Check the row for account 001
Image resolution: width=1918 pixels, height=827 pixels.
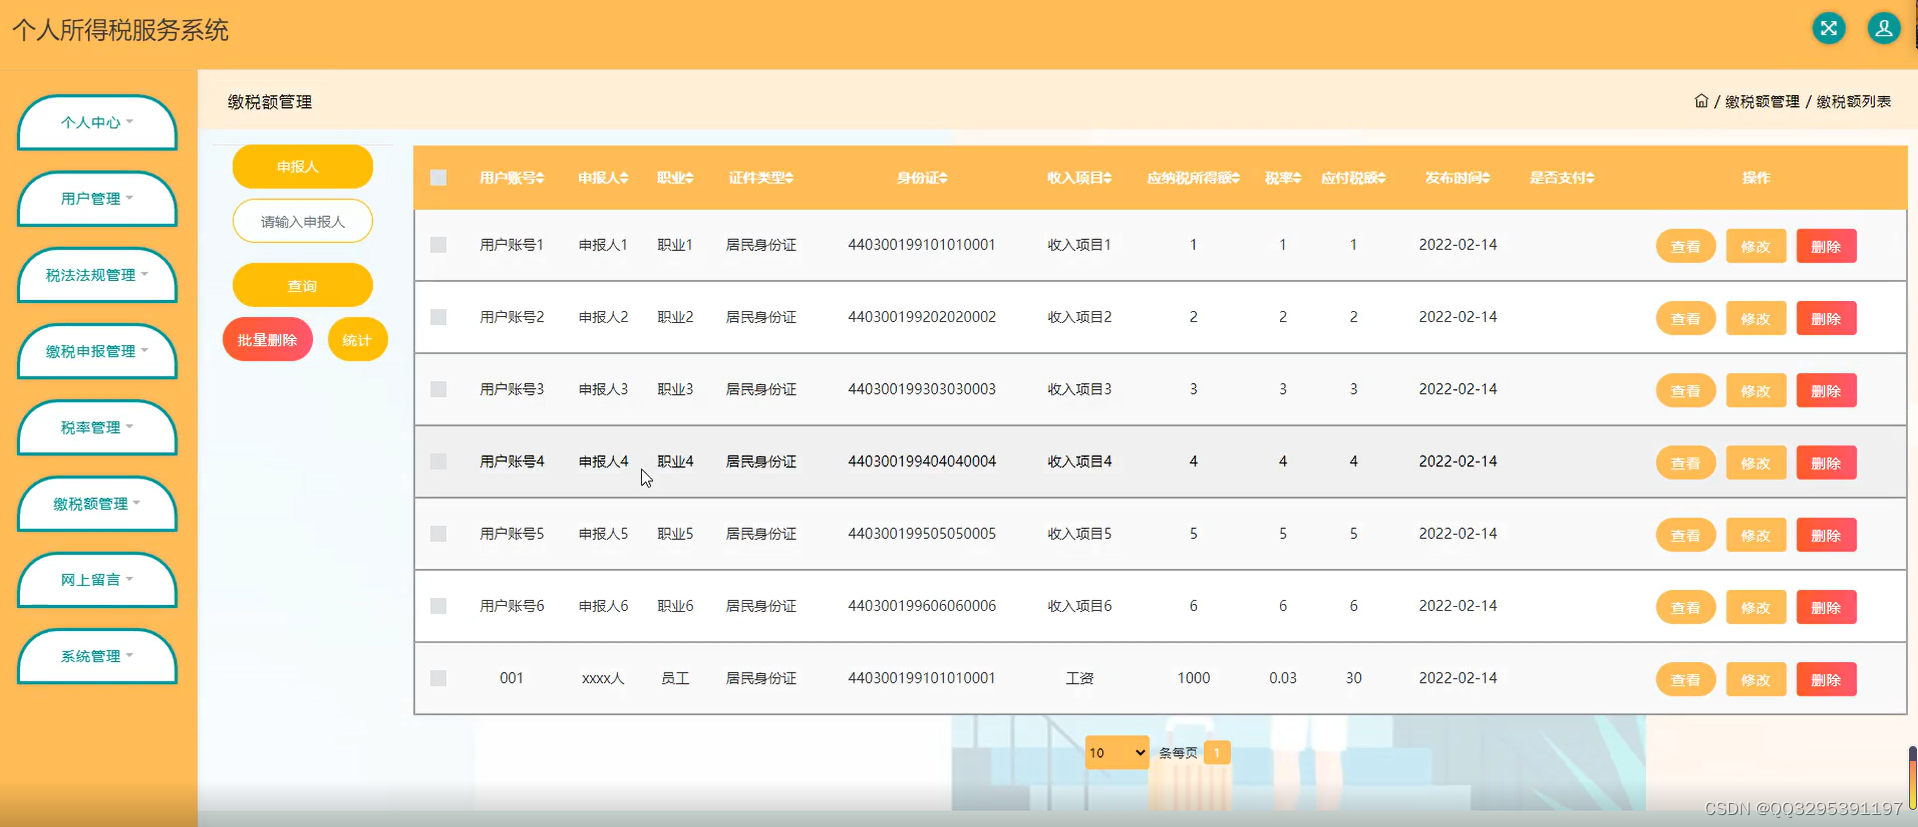pos(438,678)
